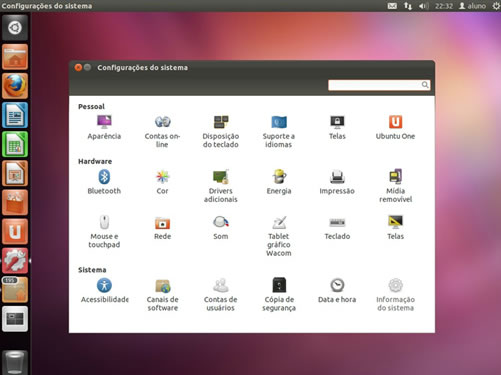Open the Ubuntu Dash home launcher
Viewport: 501px width, 375px height.
coord(15,28)
